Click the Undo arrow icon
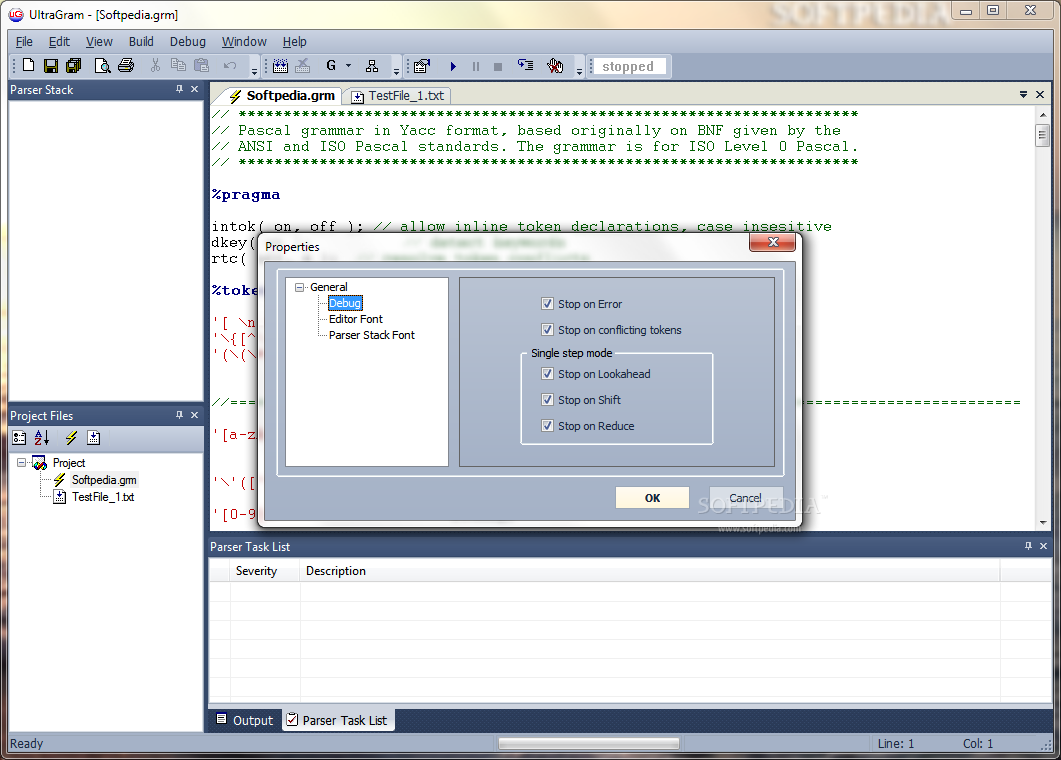Image resolution: width=1061 pixels, height=760 pixels. coord(230,66)
